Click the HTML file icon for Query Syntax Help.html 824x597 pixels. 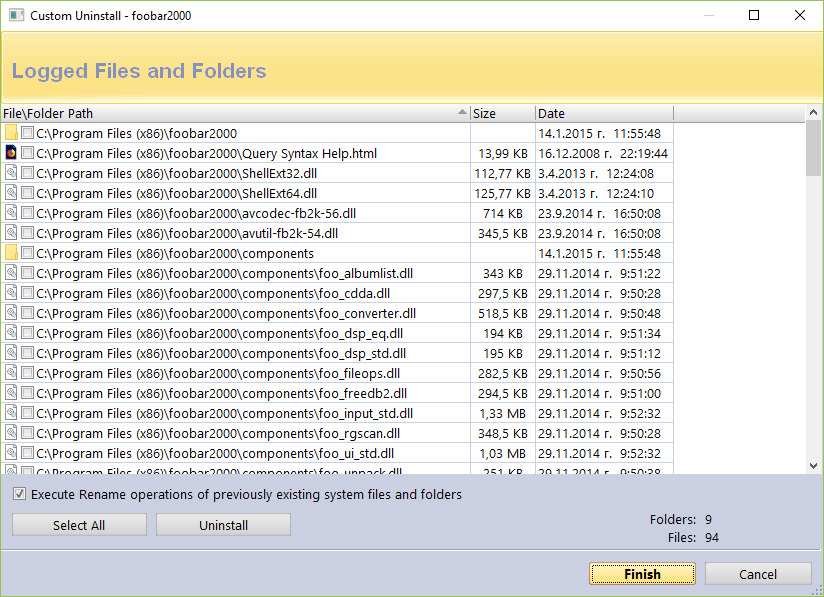click(x=11, y=153)
